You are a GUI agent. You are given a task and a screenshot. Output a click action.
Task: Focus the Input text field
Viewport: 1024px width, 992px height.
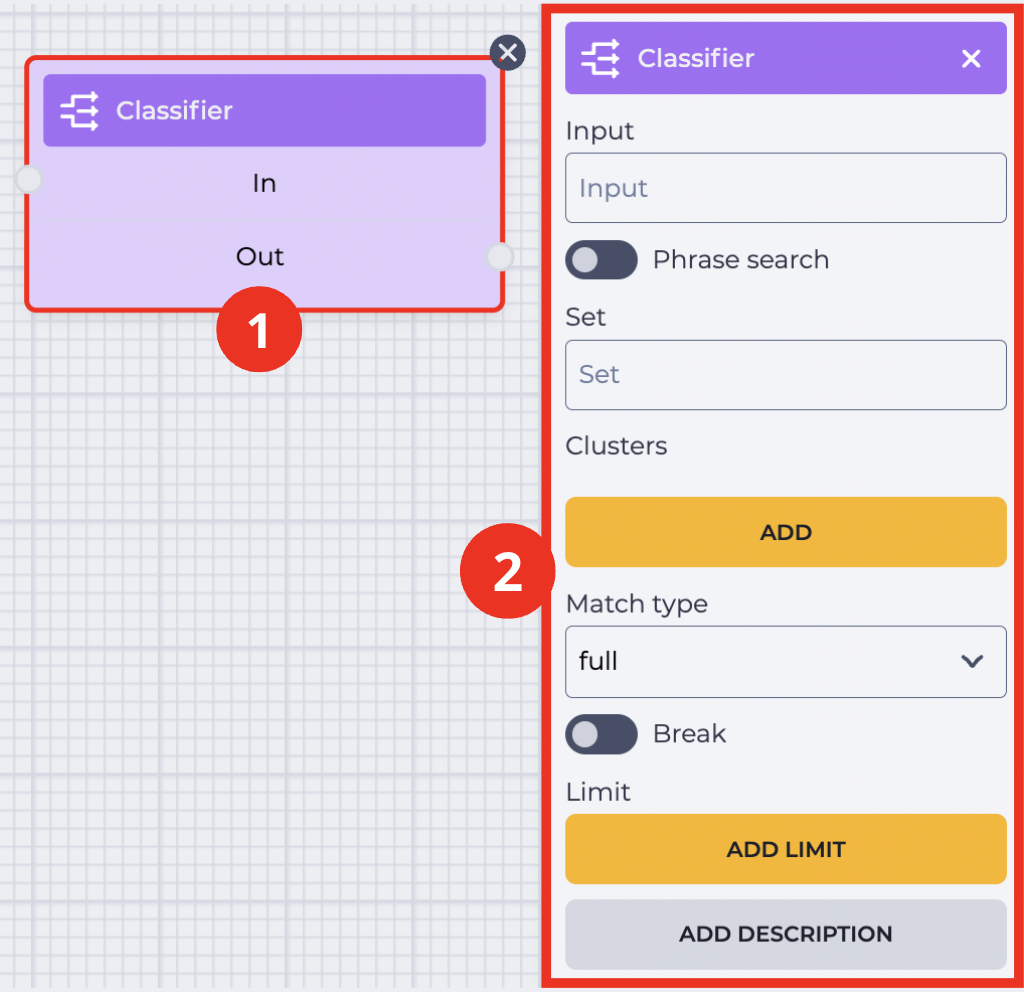pyautogui.click(x=786, y=188)
